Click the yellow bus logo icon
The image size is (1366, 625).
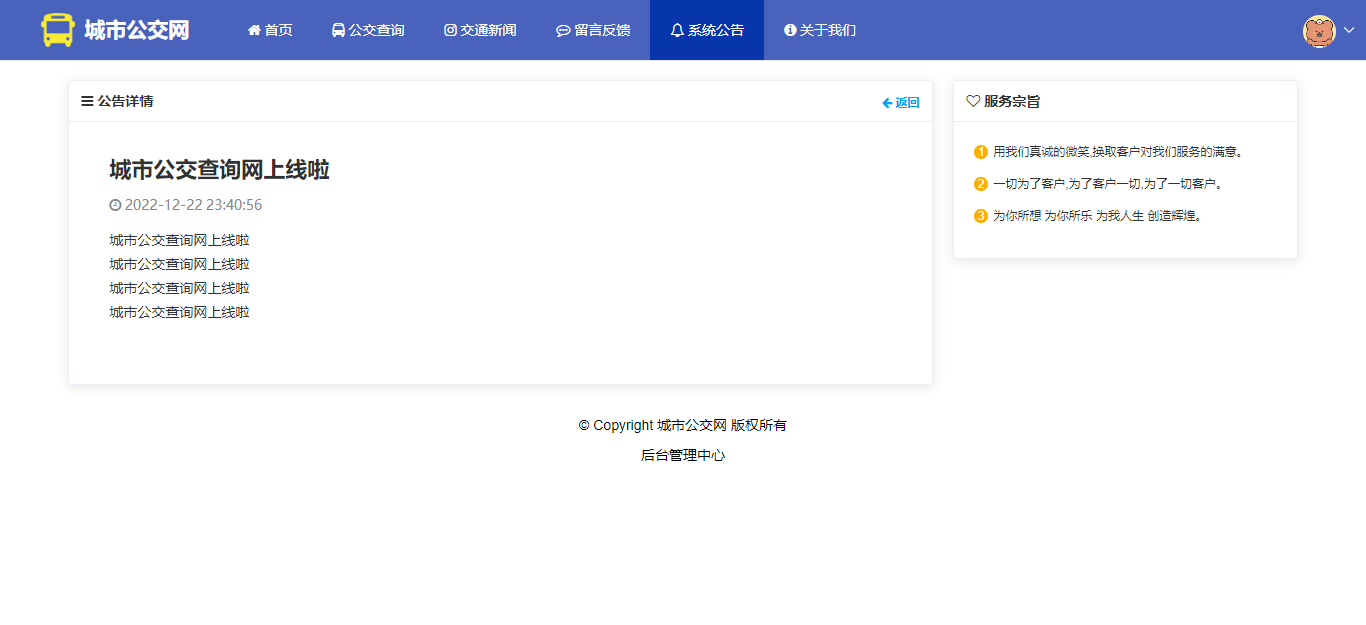pyautogui.click(x=58, y=30)
